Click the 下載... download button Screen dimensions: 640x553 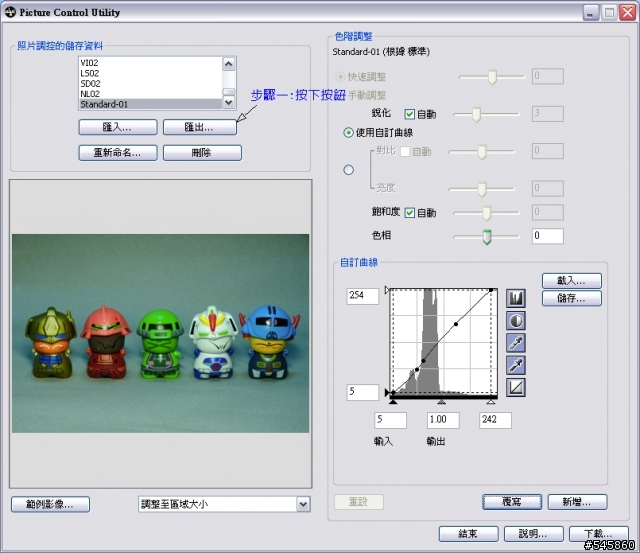[598, 534]
